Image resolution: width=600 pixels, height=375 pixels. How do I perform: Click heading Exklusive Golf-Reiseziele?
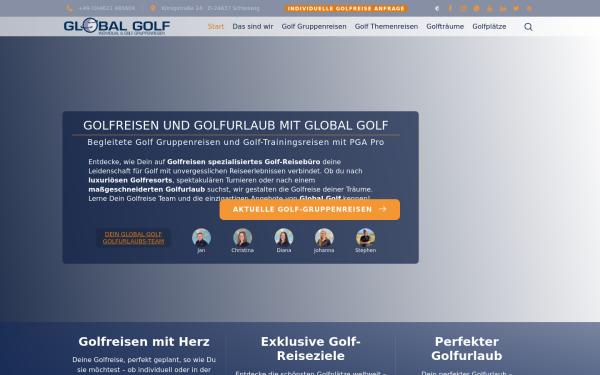[x=311, y=349]
